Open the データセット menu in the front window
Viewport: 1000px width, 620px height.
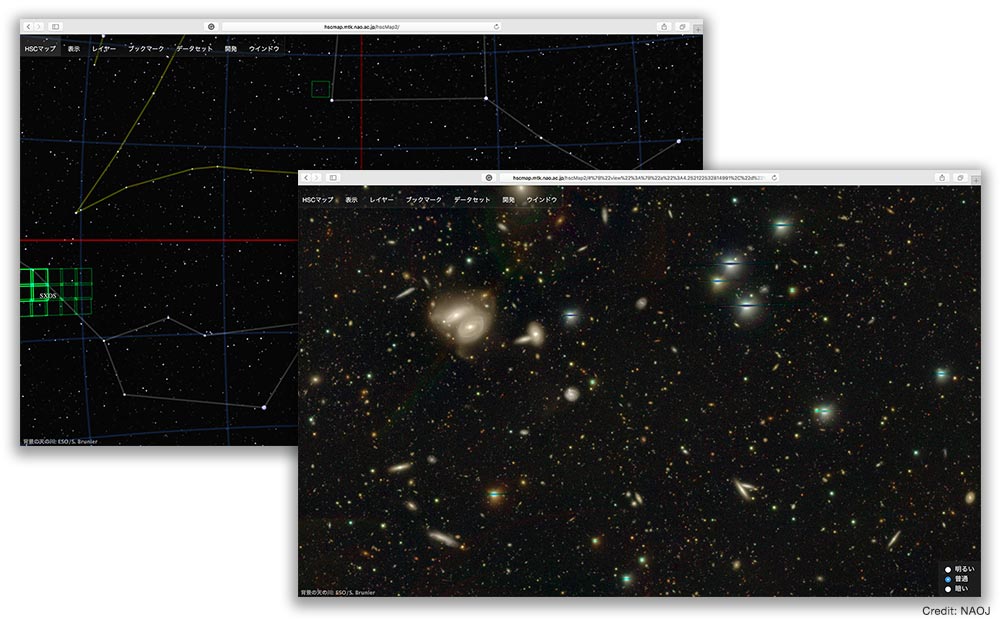[472, 200]
